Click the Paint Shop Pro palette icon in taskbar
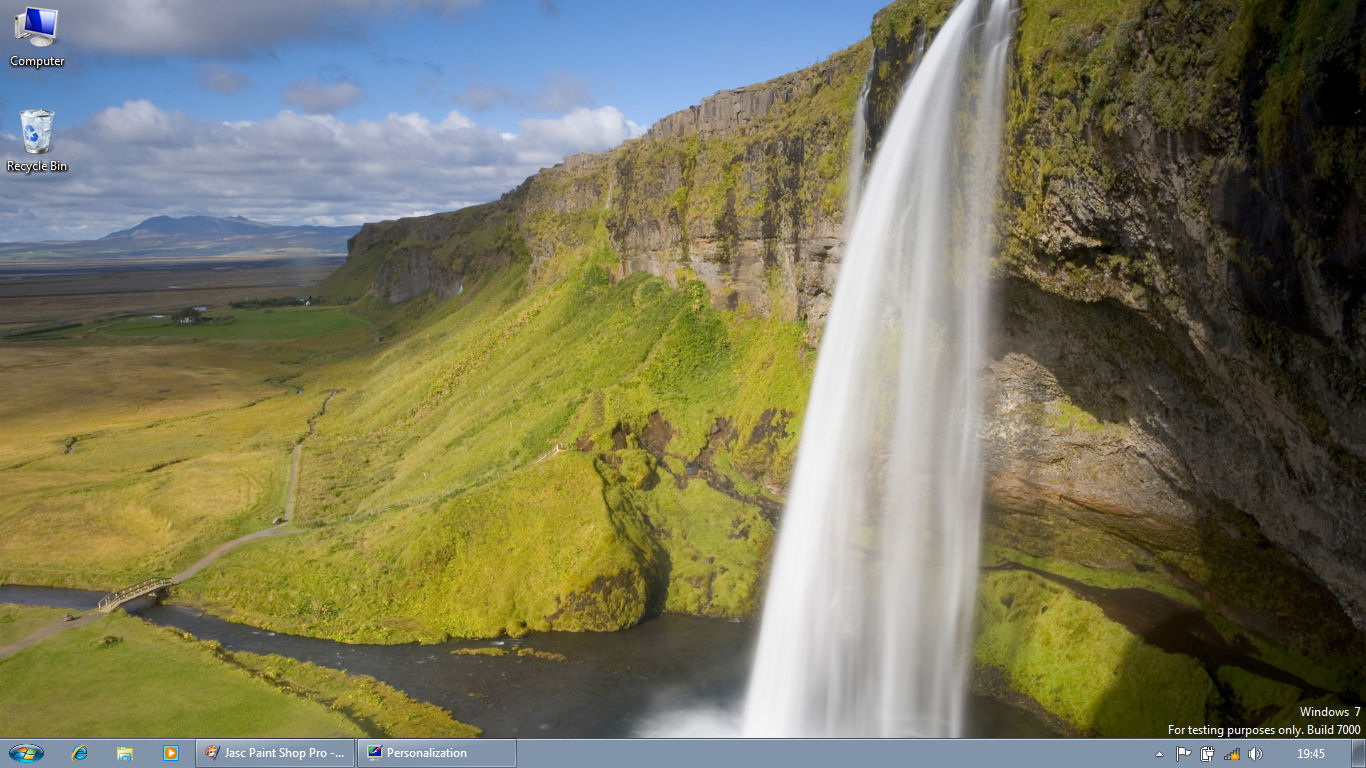 (211, 753)
